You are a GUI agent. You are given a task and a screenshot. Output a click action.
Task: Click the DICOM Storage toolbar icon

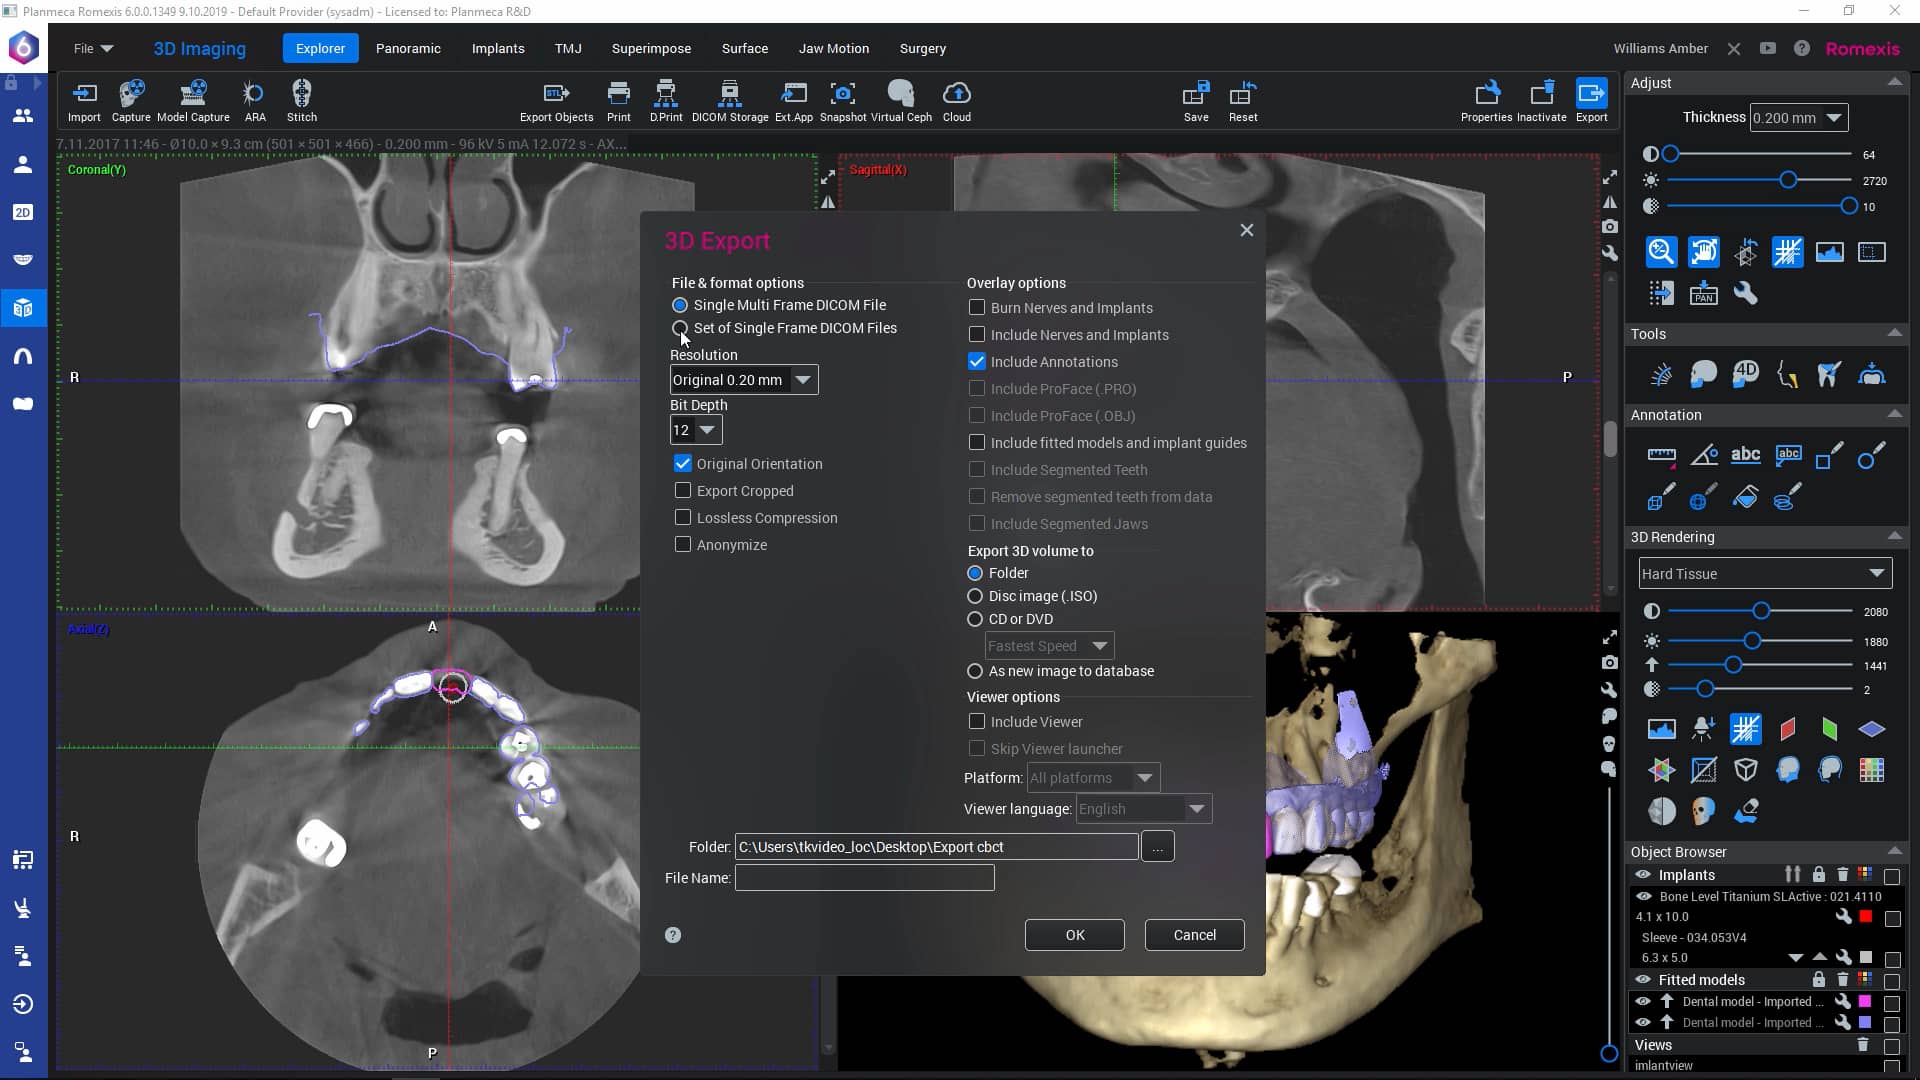click(x=729, y=100)
